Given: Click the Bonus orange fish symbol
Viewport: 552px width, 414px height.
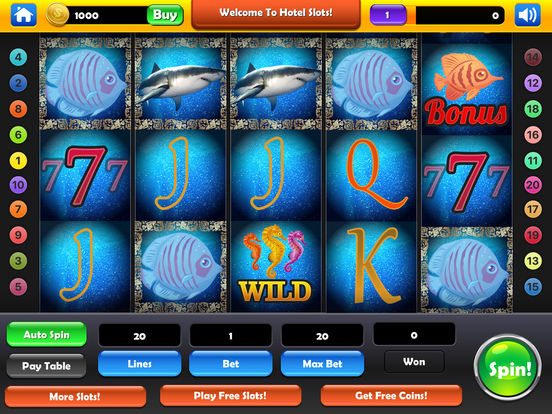Looking at the screenshot, I should point(467,90).
